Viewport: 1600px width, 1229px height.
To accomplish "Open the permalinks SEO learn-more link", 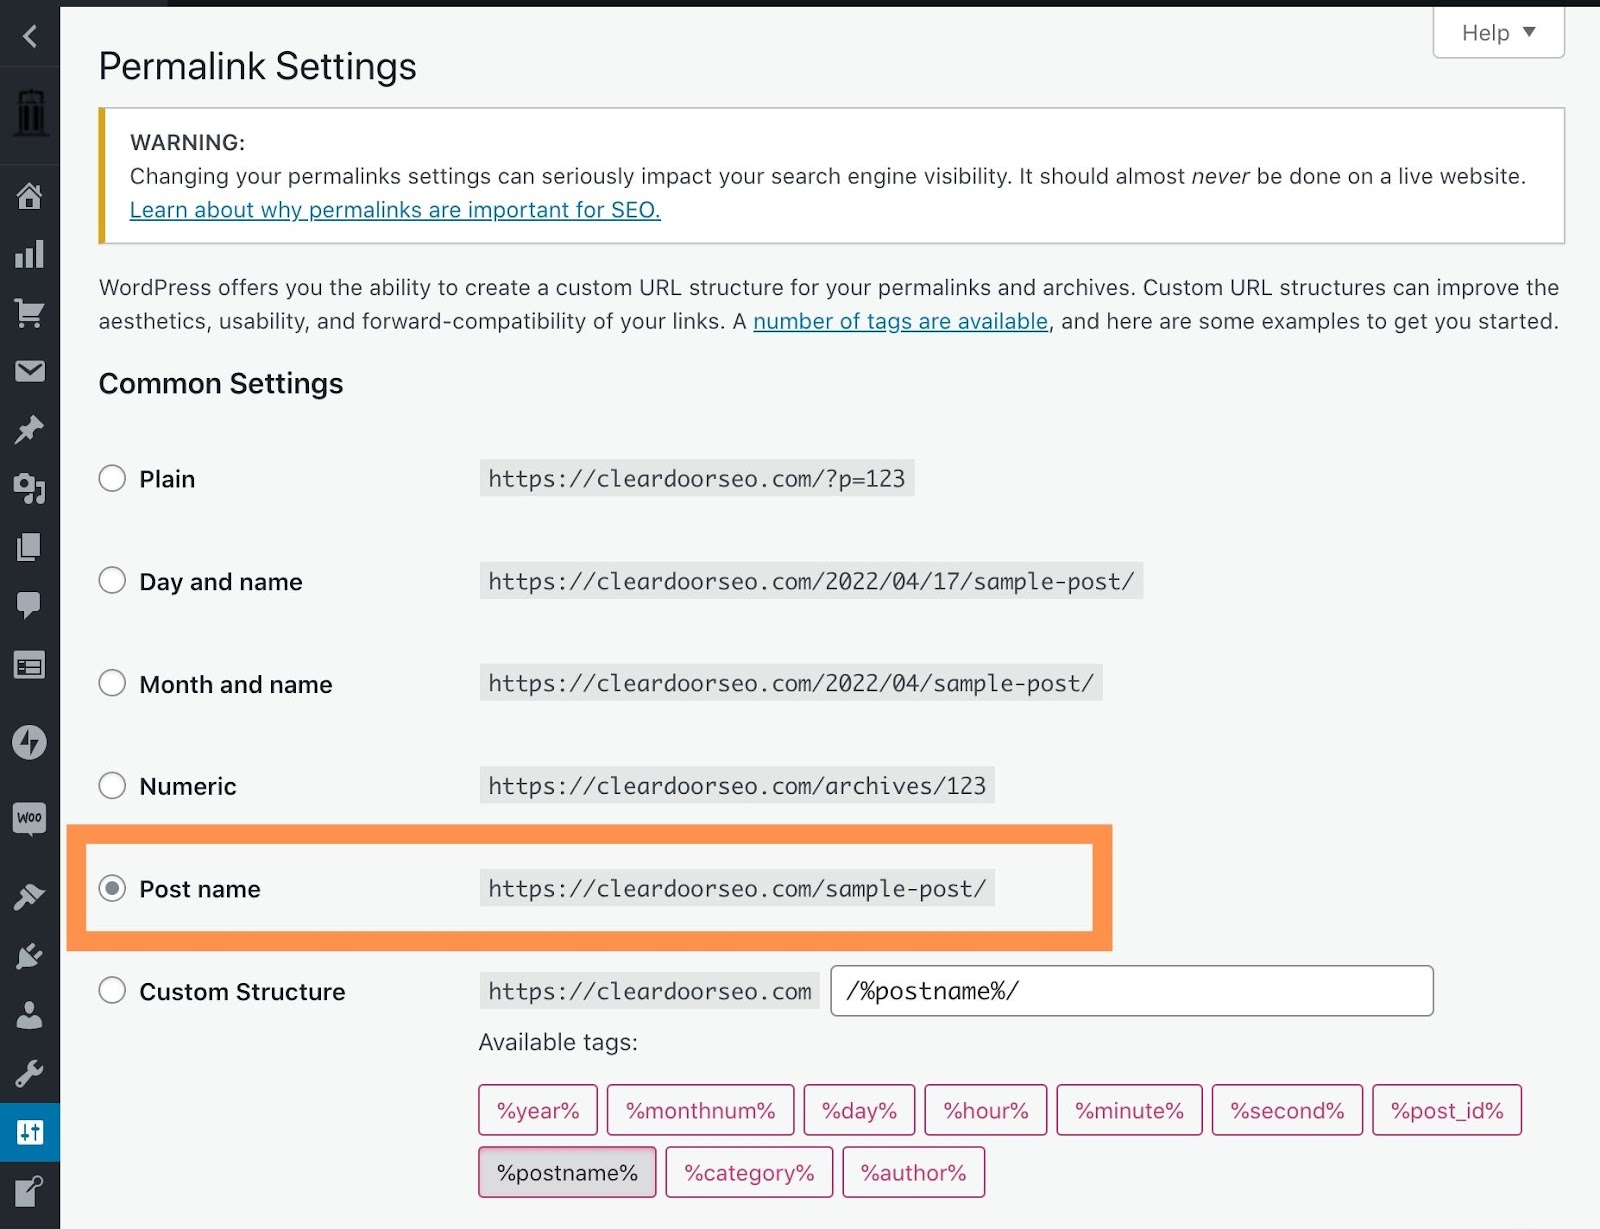I will pos(395,210).
